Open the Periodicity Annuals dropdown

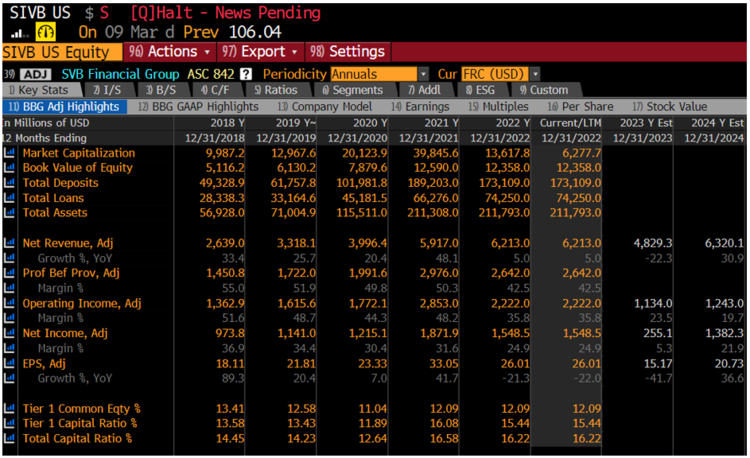tap(378, 74)
